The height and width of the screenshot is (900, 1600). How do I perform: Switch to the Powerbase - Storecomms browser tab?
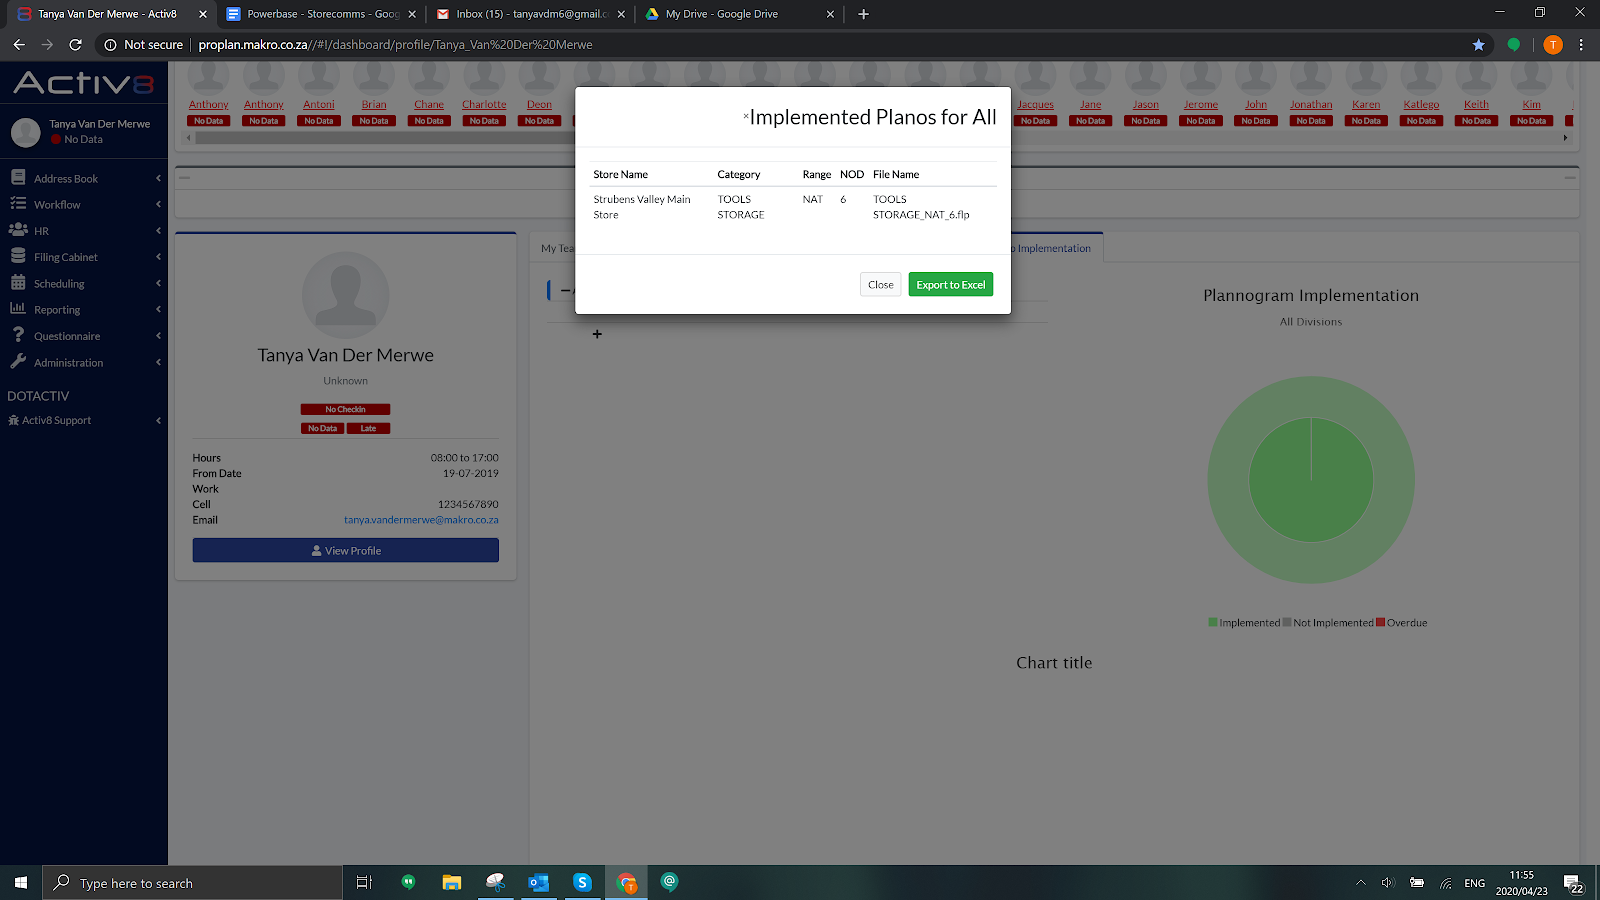coord(322,14)
